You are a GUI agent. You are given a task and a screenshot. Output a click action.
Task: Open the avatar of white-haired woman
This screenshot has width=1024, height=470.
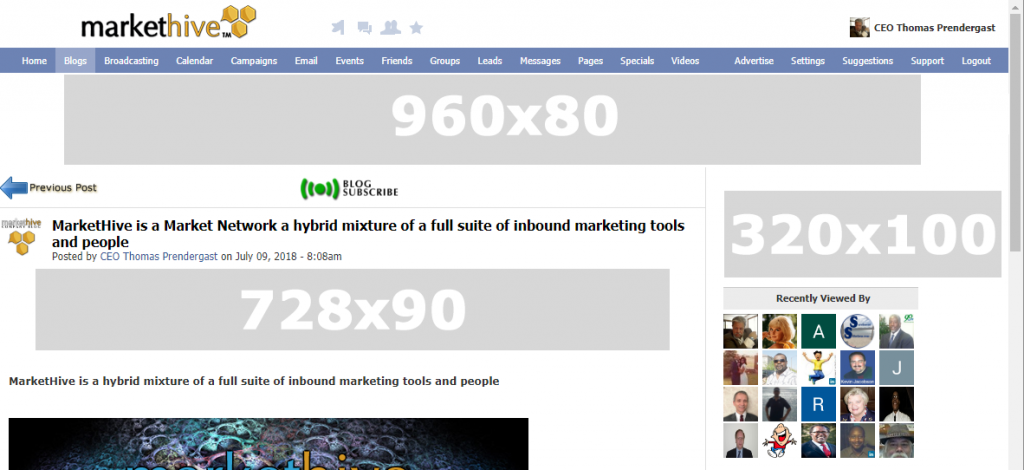coord(857,404)
